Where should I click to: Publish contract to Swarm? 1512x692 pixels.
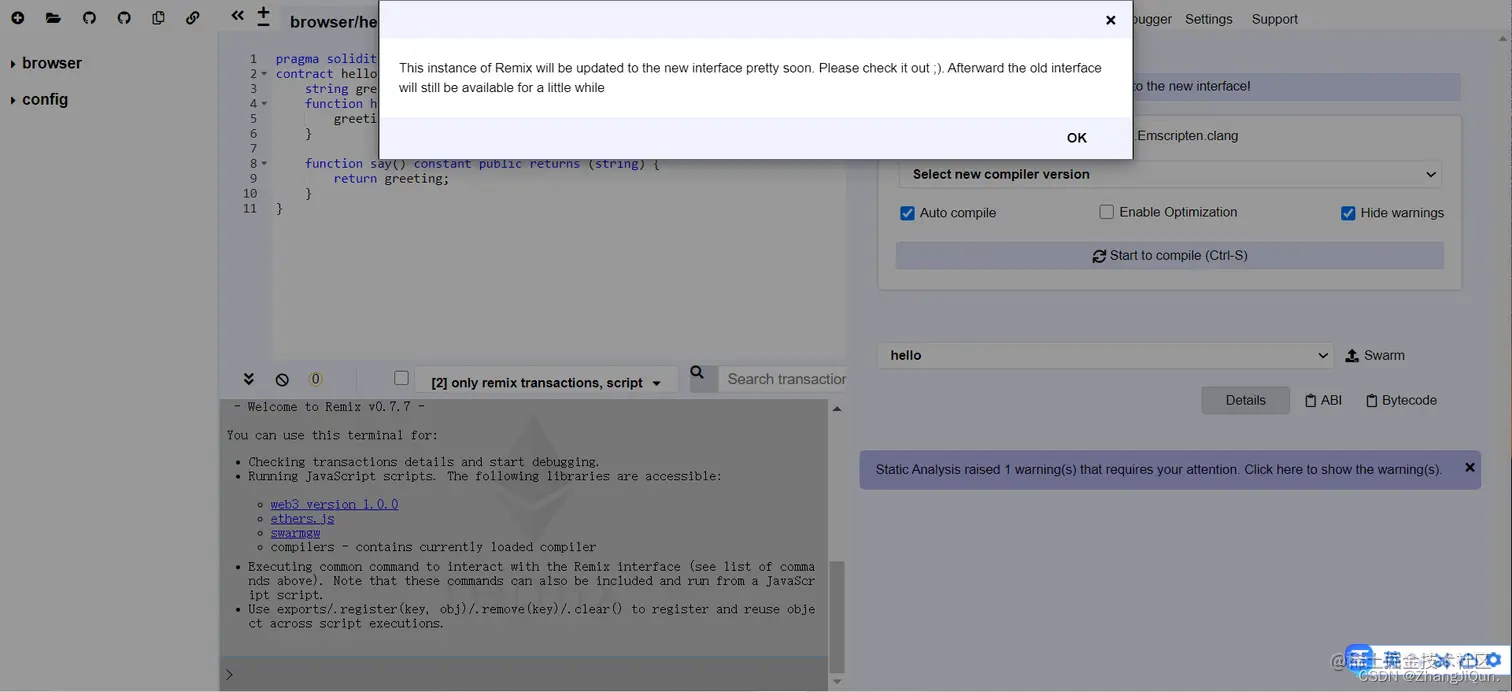point(1375,356)
